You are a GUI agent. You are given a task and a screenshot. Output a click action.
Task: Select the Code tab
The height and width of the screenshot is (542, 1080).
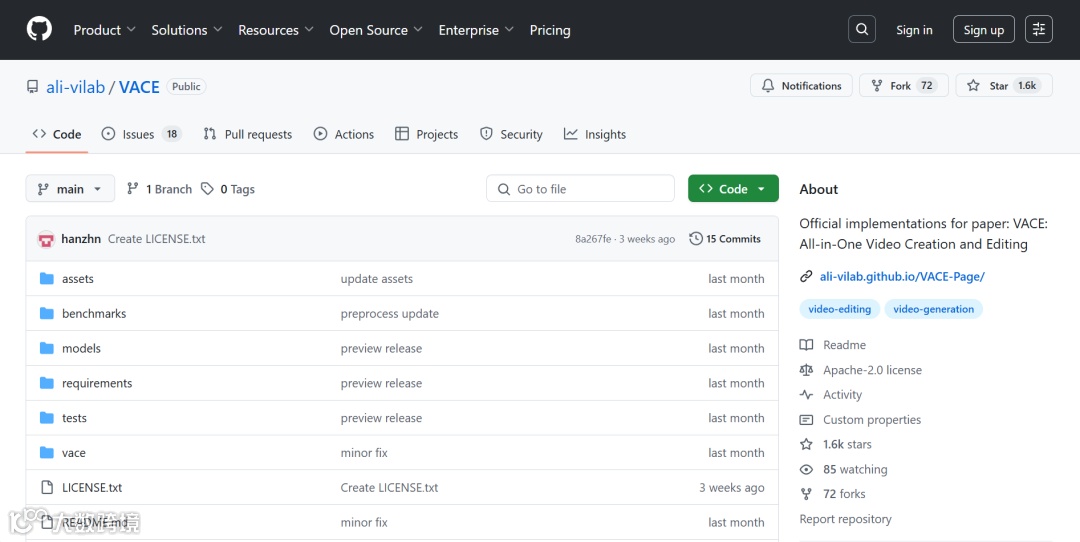coord(57,134)
